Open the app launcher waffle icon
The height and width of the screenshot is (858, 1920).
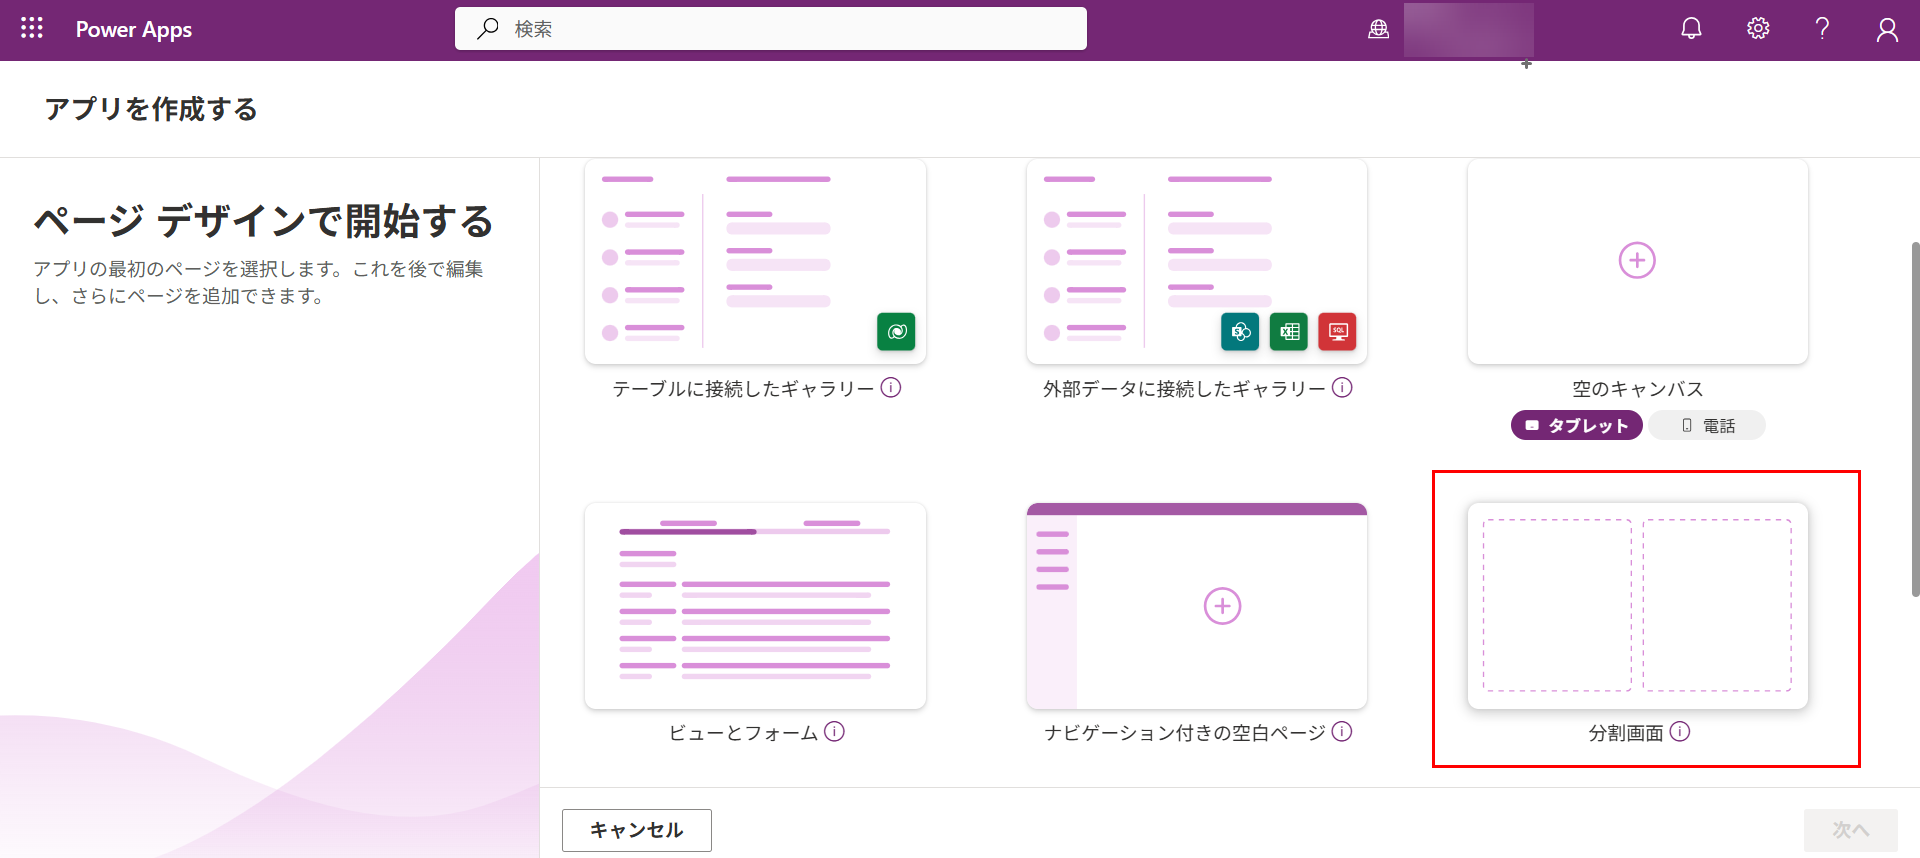(32, 29)
